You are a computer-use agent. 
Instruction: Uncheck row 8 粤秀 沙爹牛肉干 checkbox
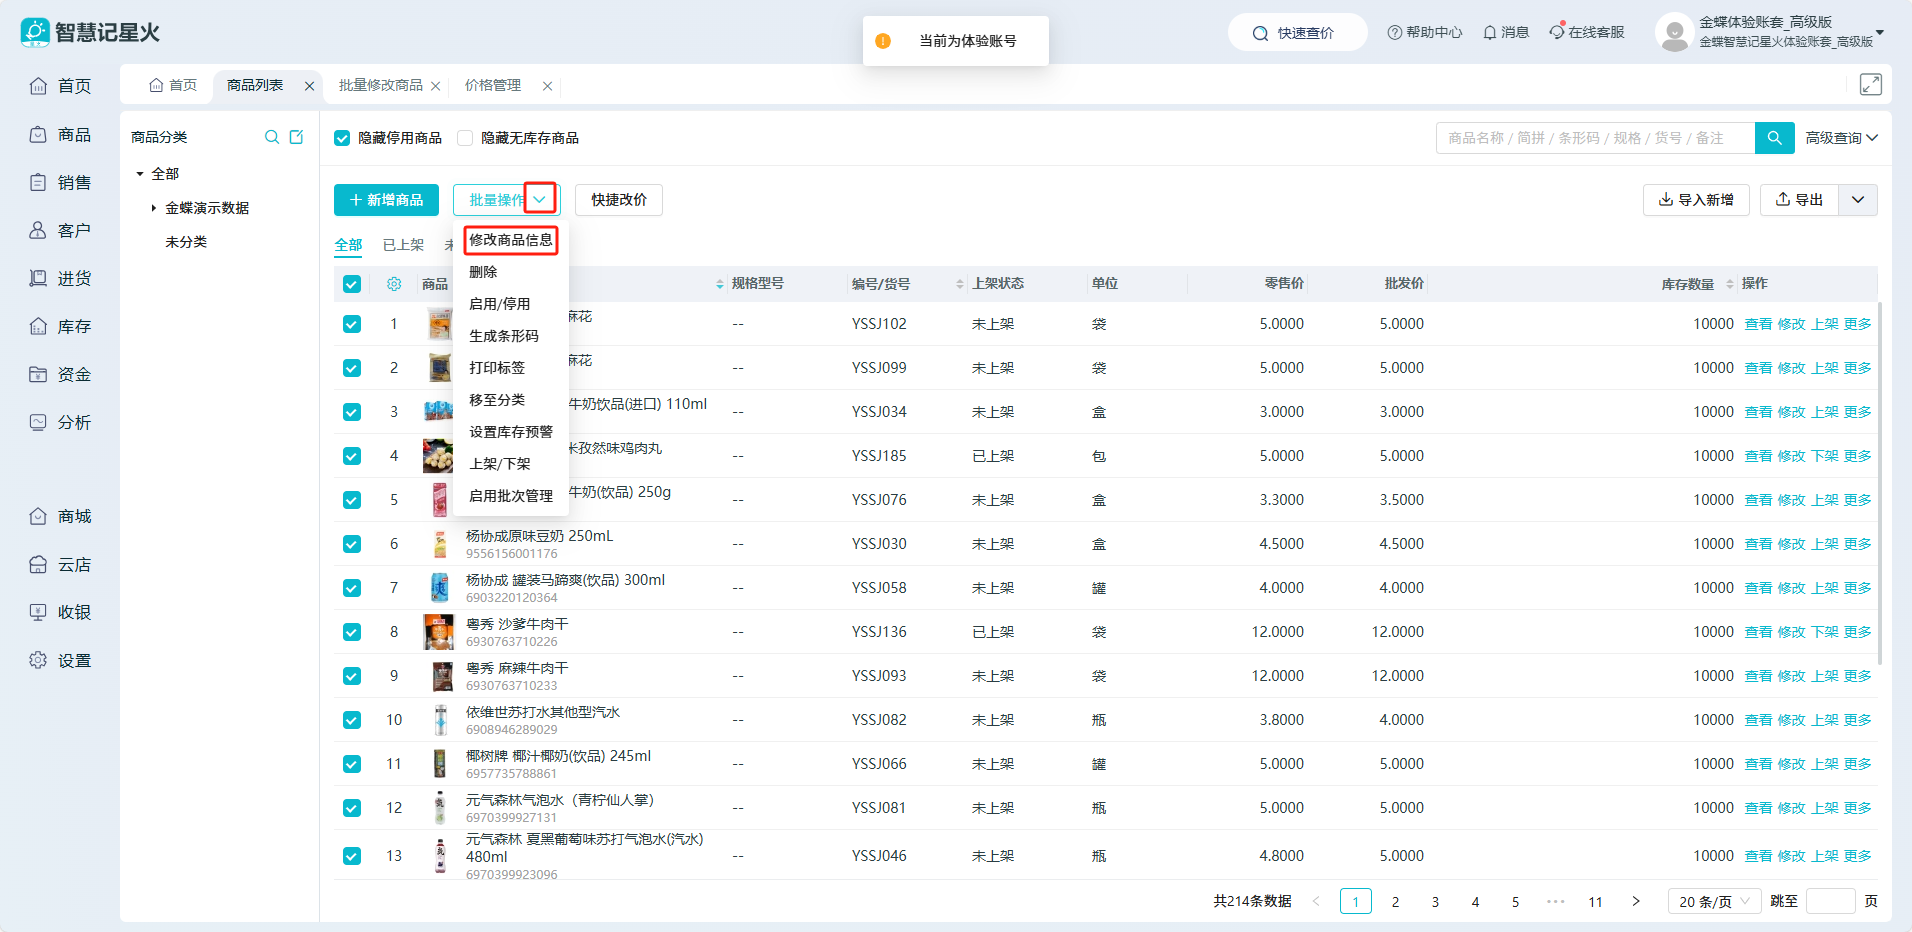[352, 632]
